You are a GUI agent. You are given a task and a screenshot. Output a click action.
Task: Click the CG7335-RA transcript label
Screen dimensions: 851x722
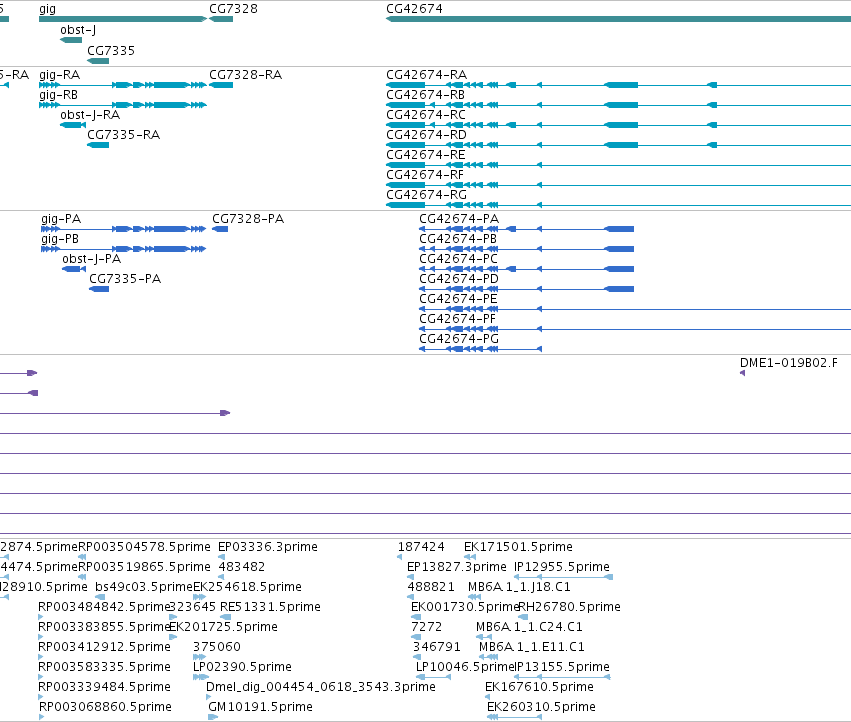(x=123, y=135)
